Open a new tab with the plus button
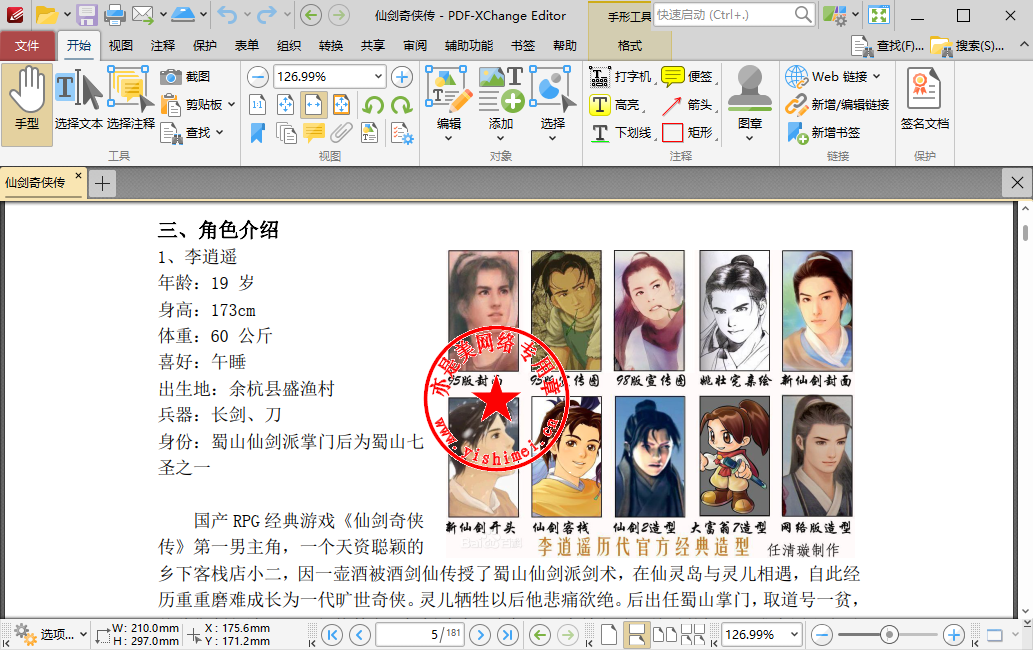1033x650 pixels. [x=102, y=183]
